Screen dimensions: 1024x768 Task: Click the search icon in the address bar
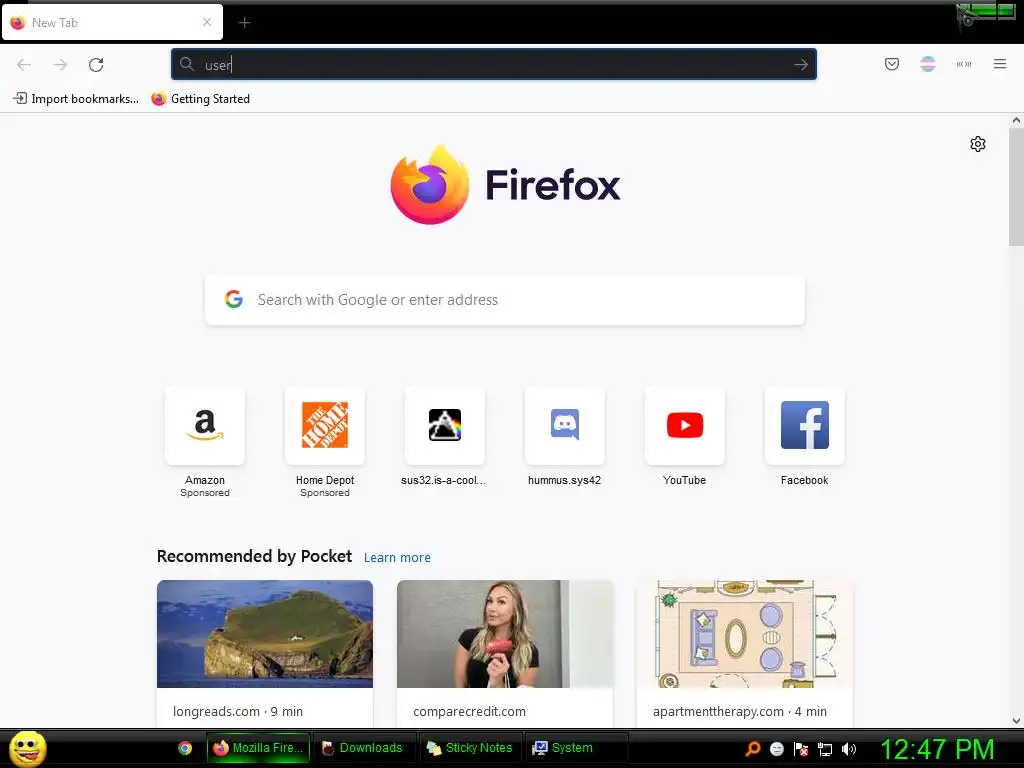(x=187, y=64)
